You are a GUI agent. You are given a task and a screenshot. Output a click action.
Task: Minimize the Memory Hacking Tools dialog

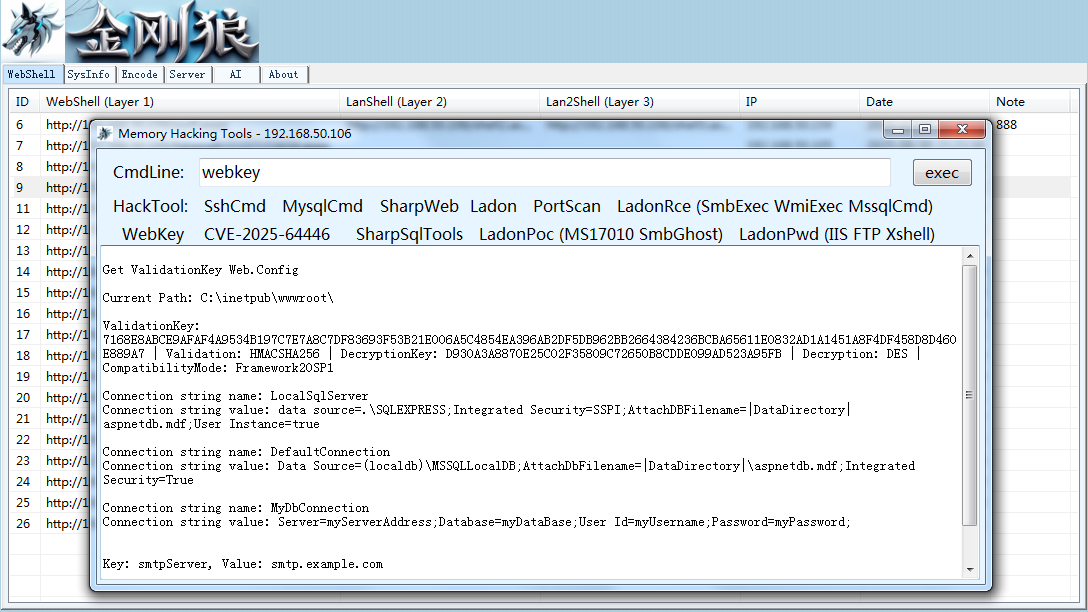898,130
